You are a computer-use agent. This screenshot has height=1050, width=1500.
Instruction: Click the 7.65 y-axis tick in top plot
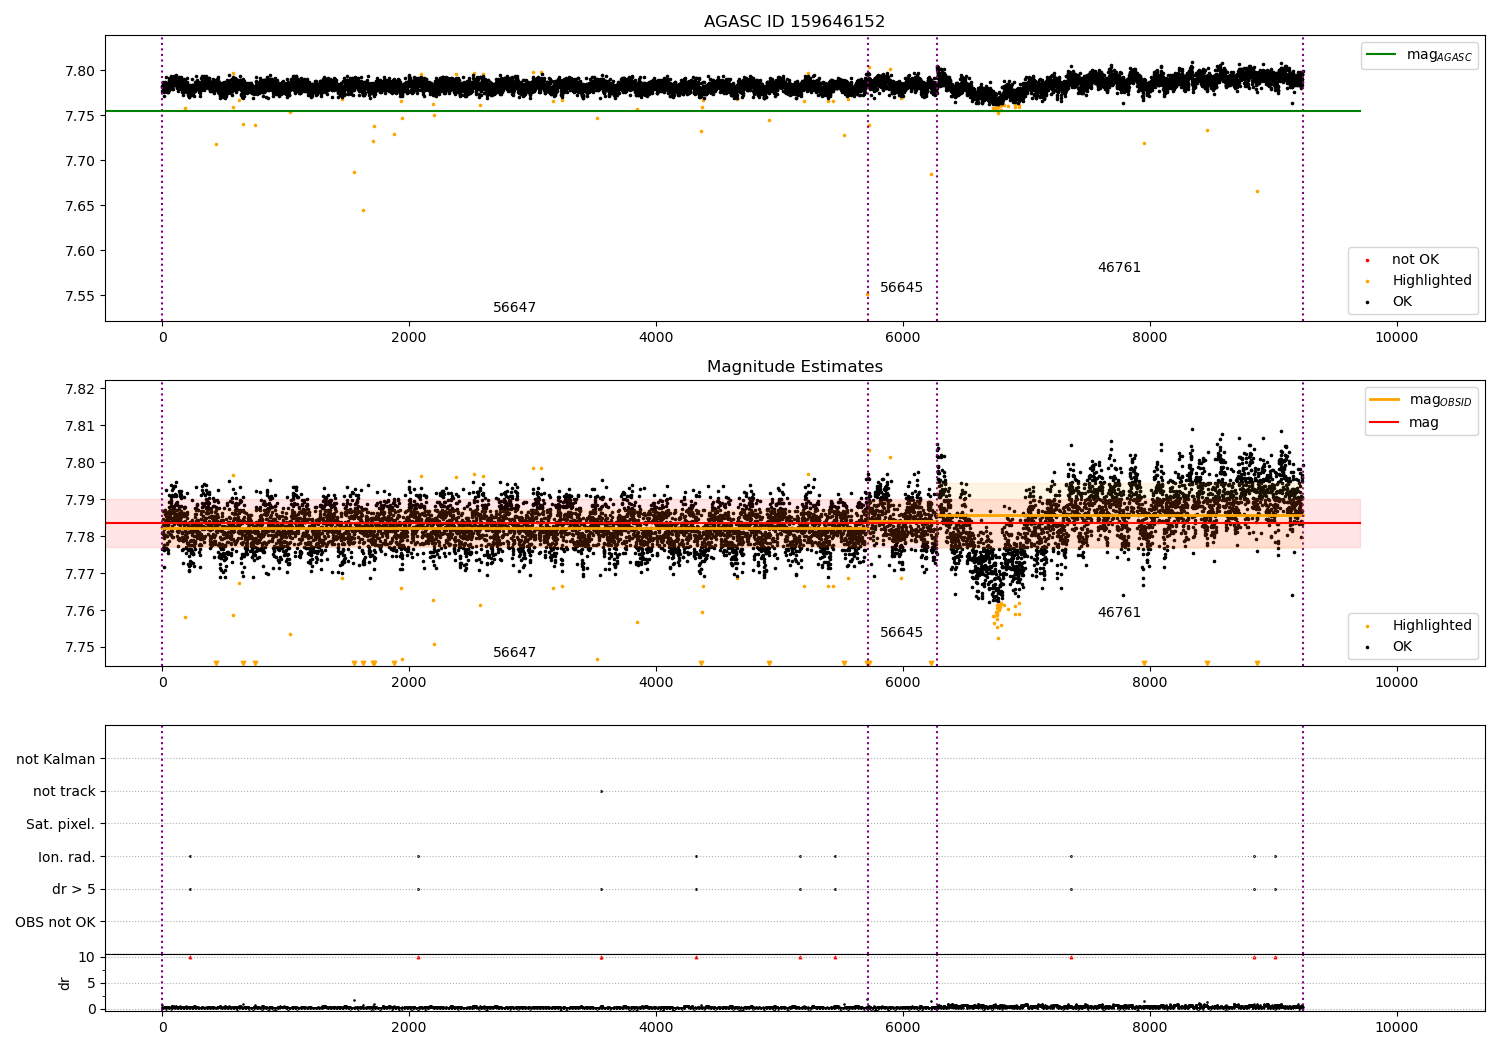[x=80, y=206]
